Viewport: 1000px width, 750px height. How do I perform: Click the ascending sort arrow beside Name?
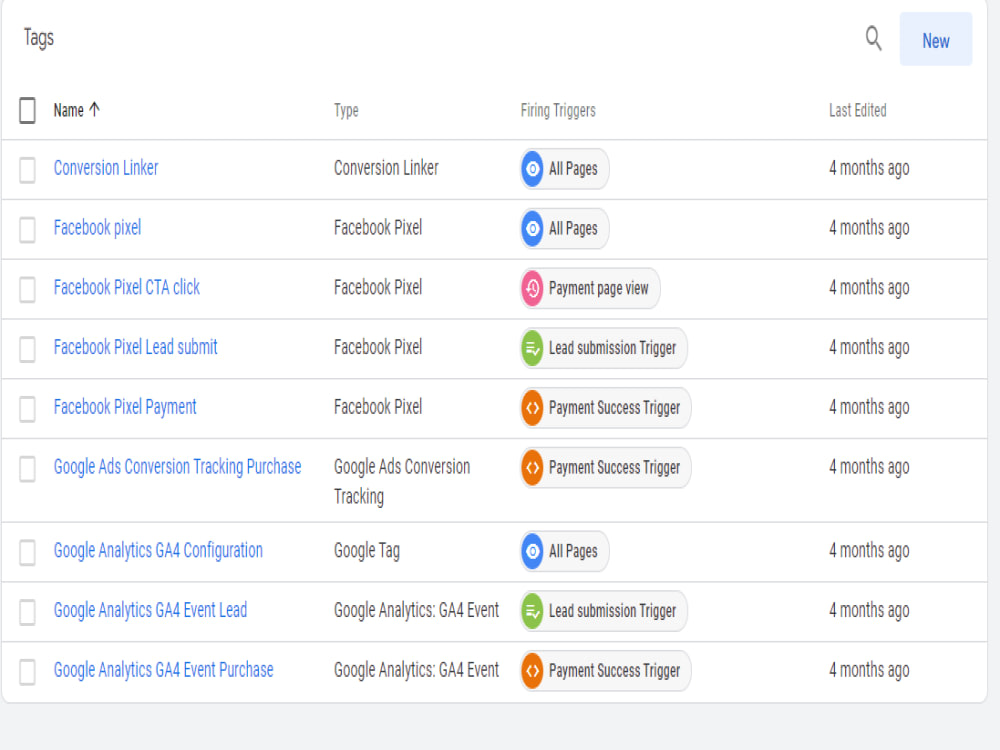point(94,110)
